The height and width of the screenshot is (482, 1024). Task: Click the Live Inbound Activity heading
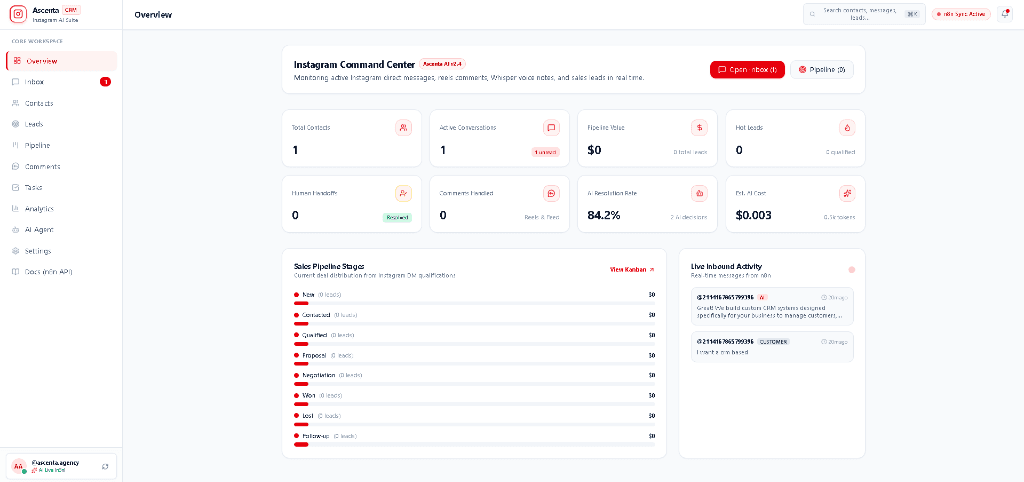point(726,266)
